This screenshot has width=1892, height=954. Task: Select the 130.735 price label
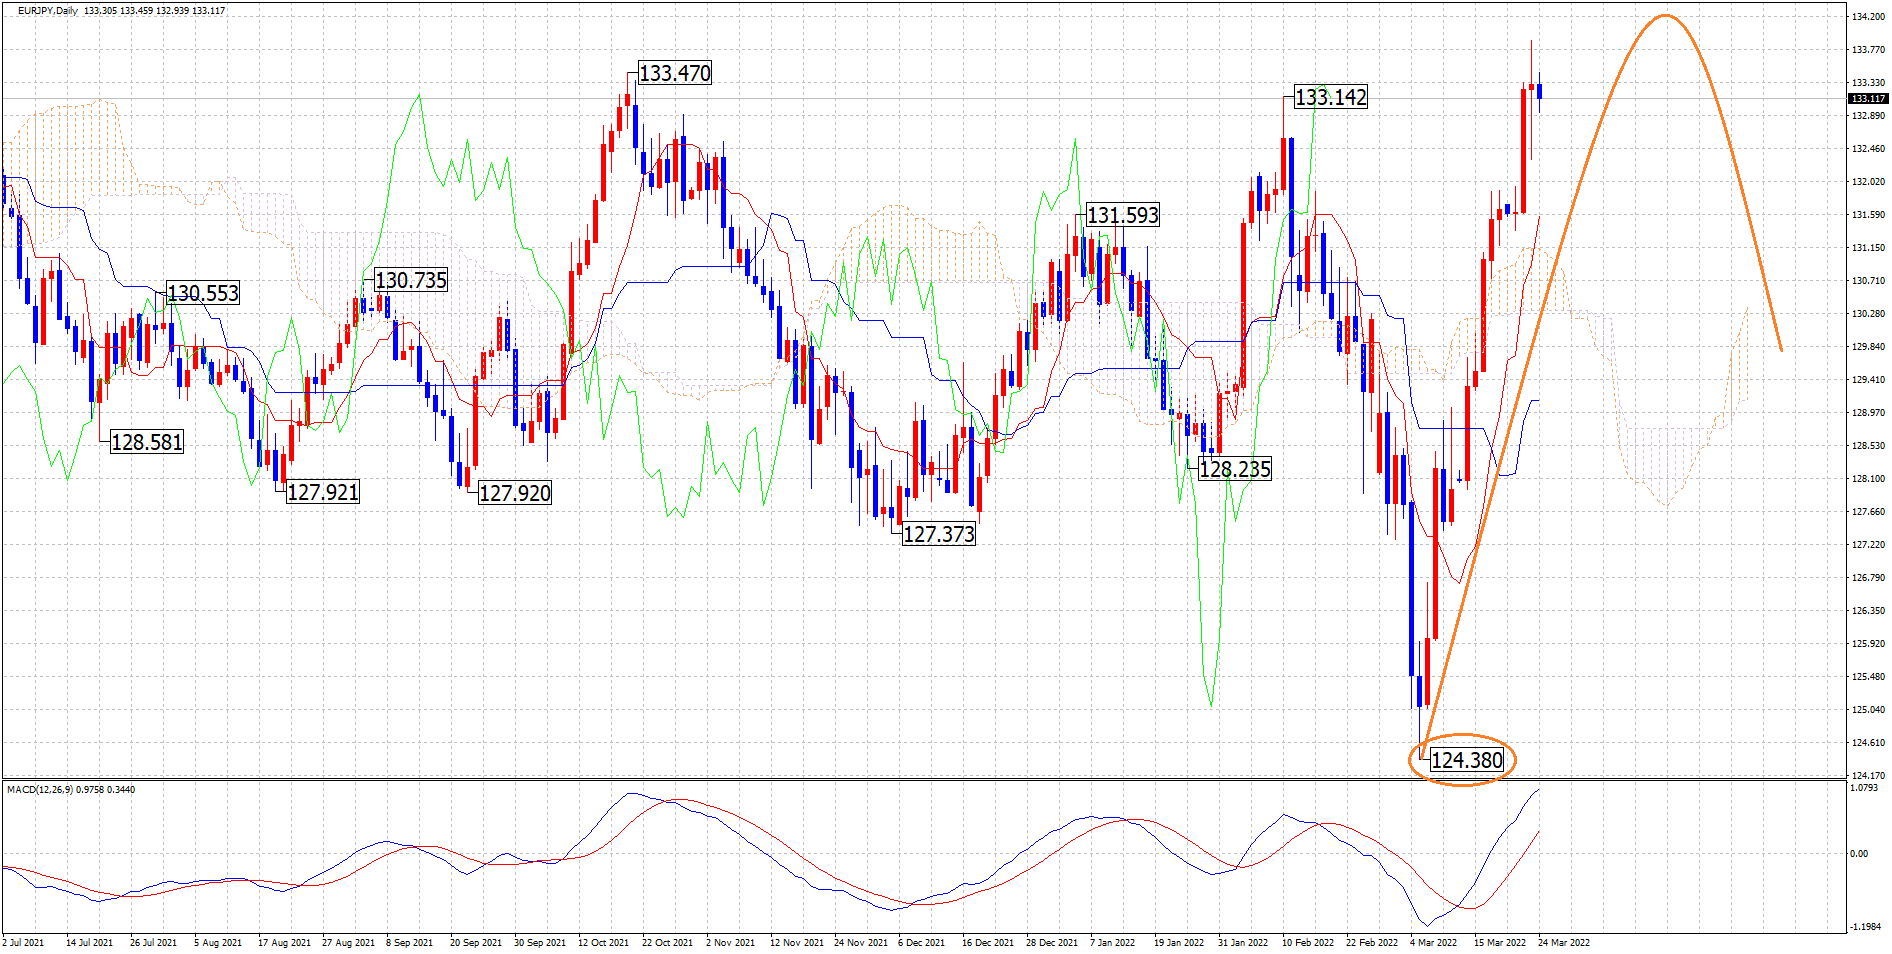(410, 280)
